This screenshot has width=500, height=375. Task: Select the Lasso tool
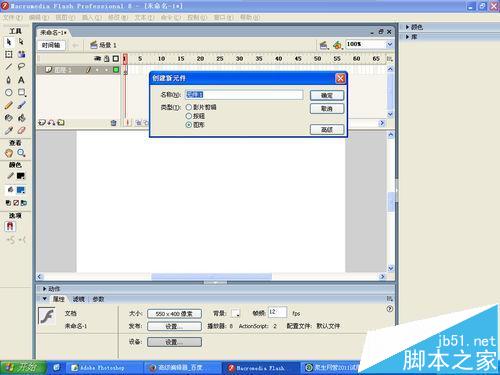(21, 67)
